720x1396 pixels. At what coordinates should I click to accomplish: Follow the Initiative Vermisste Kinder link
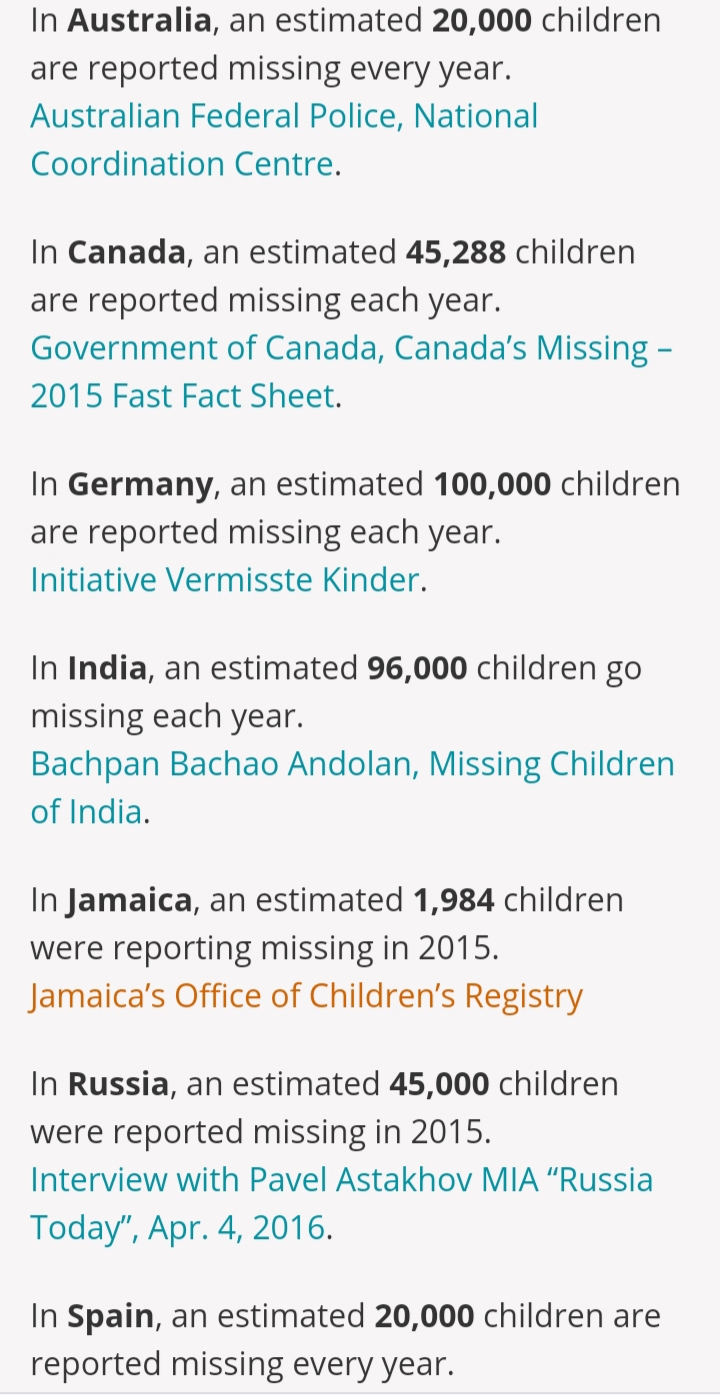225,580
